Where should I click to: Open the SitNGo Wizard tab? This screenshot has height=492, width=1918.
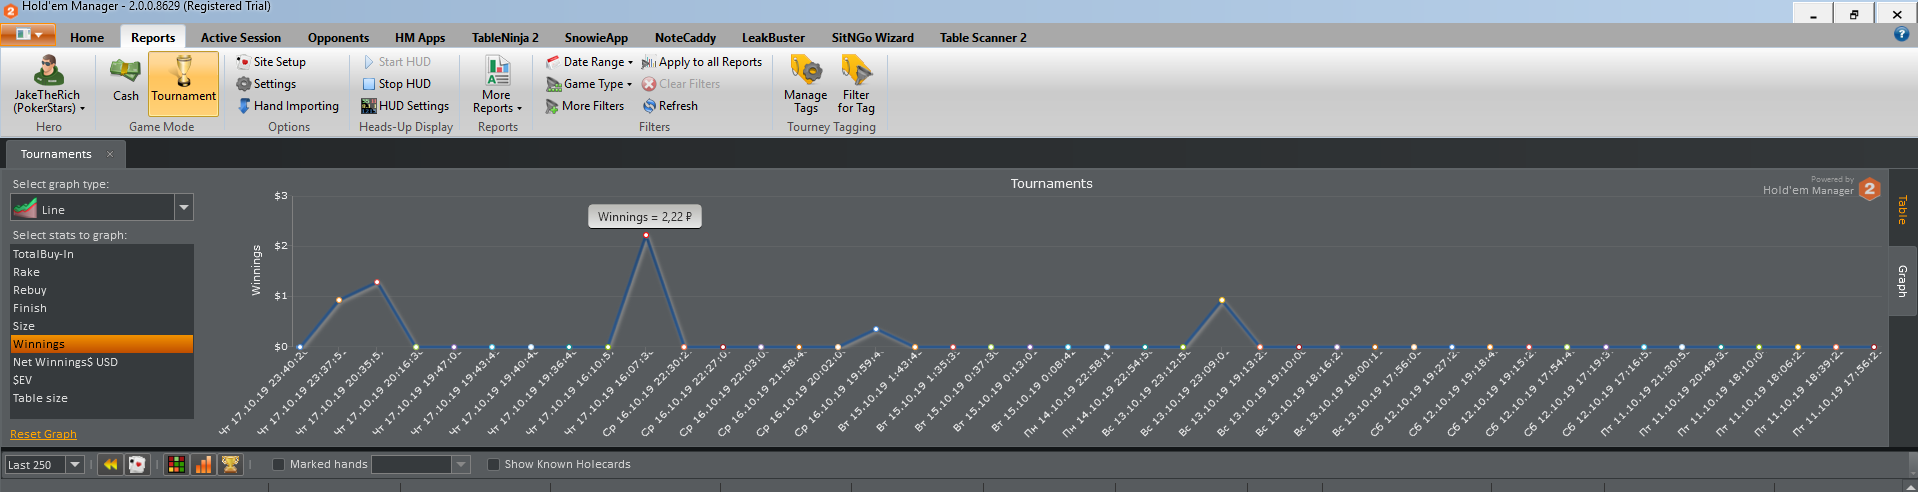point(872,38)
